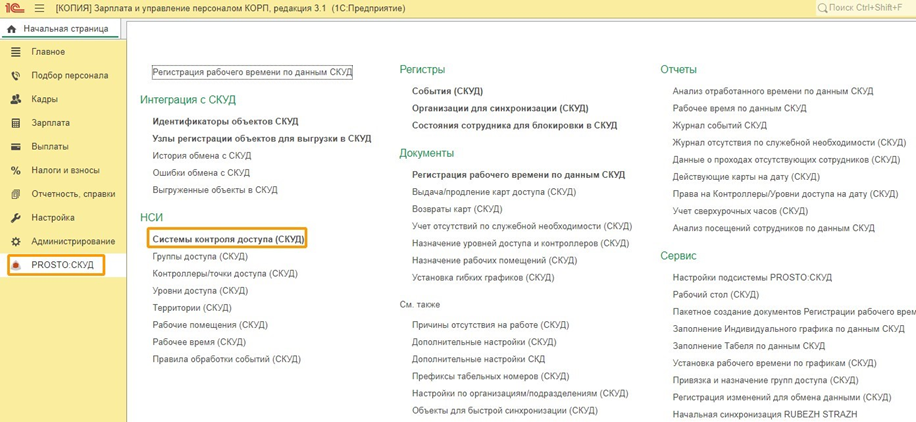The height and width of the screenshot is (422, 916).
Task: Open the Отчетность, справки section
Action: click(72, 194)
